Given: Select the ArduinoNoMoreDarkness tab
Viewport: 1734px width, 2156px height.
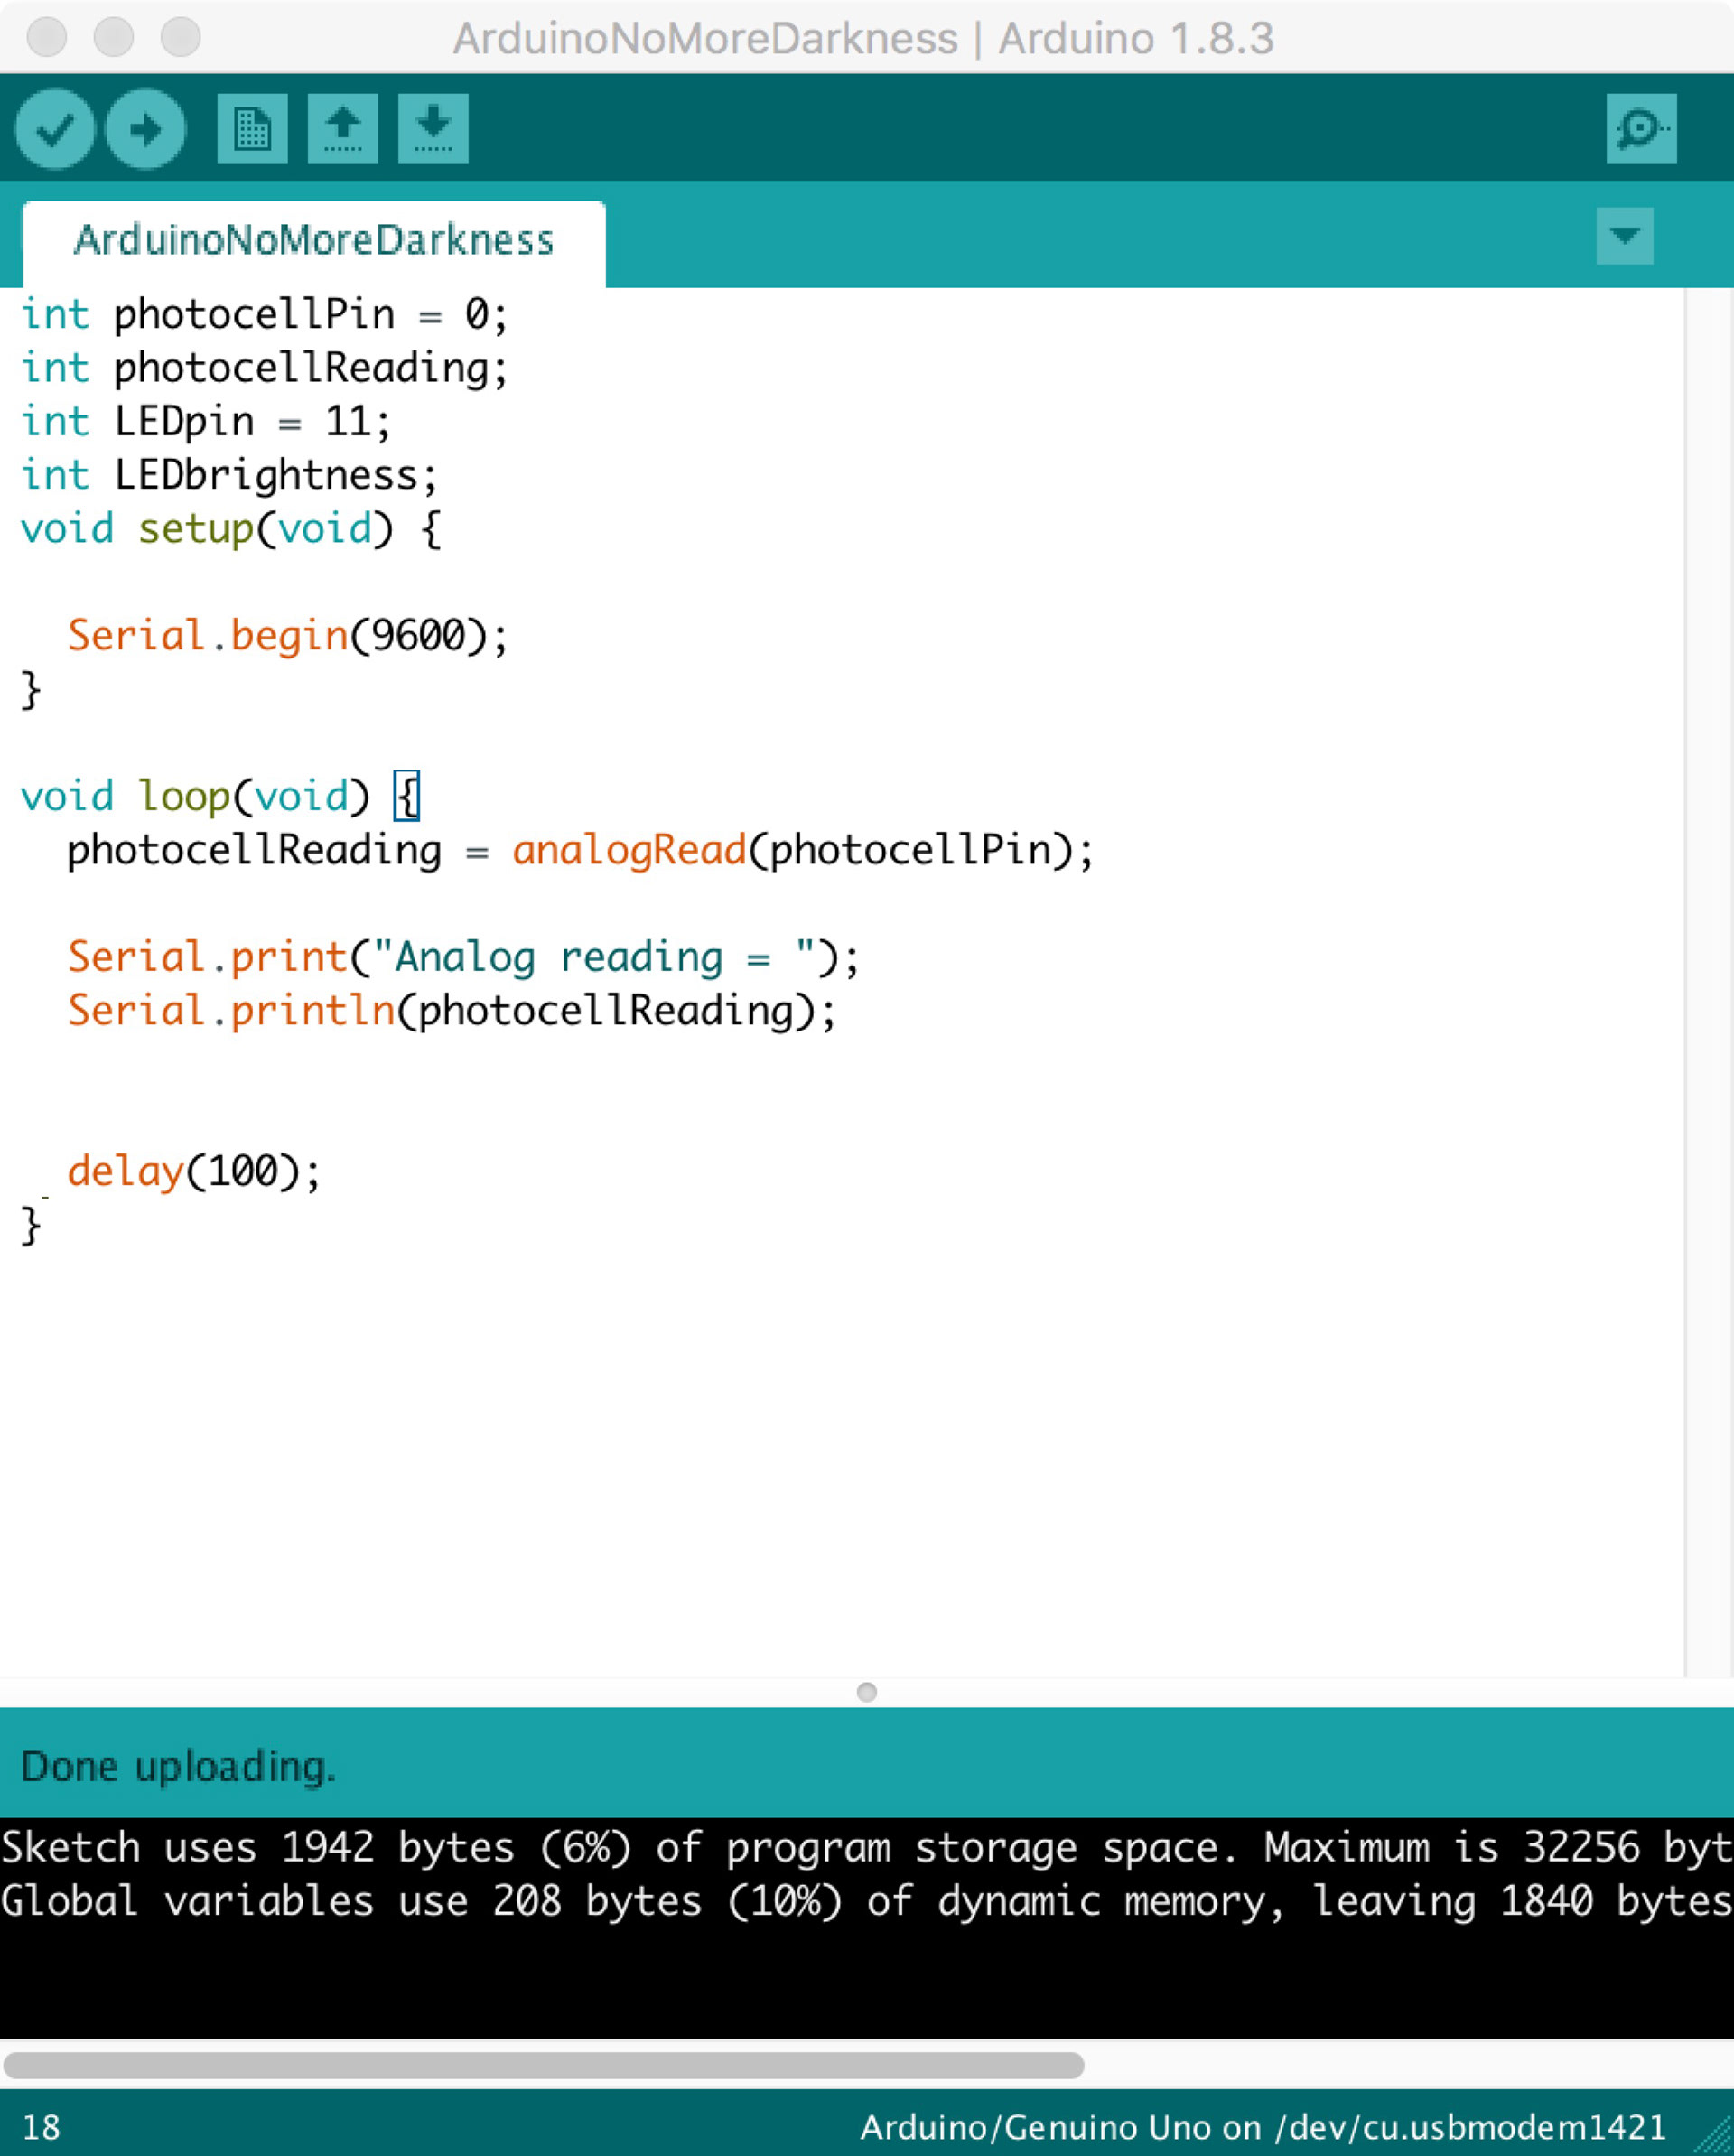Looking at the screenshot, I should [x=314, y=243].
